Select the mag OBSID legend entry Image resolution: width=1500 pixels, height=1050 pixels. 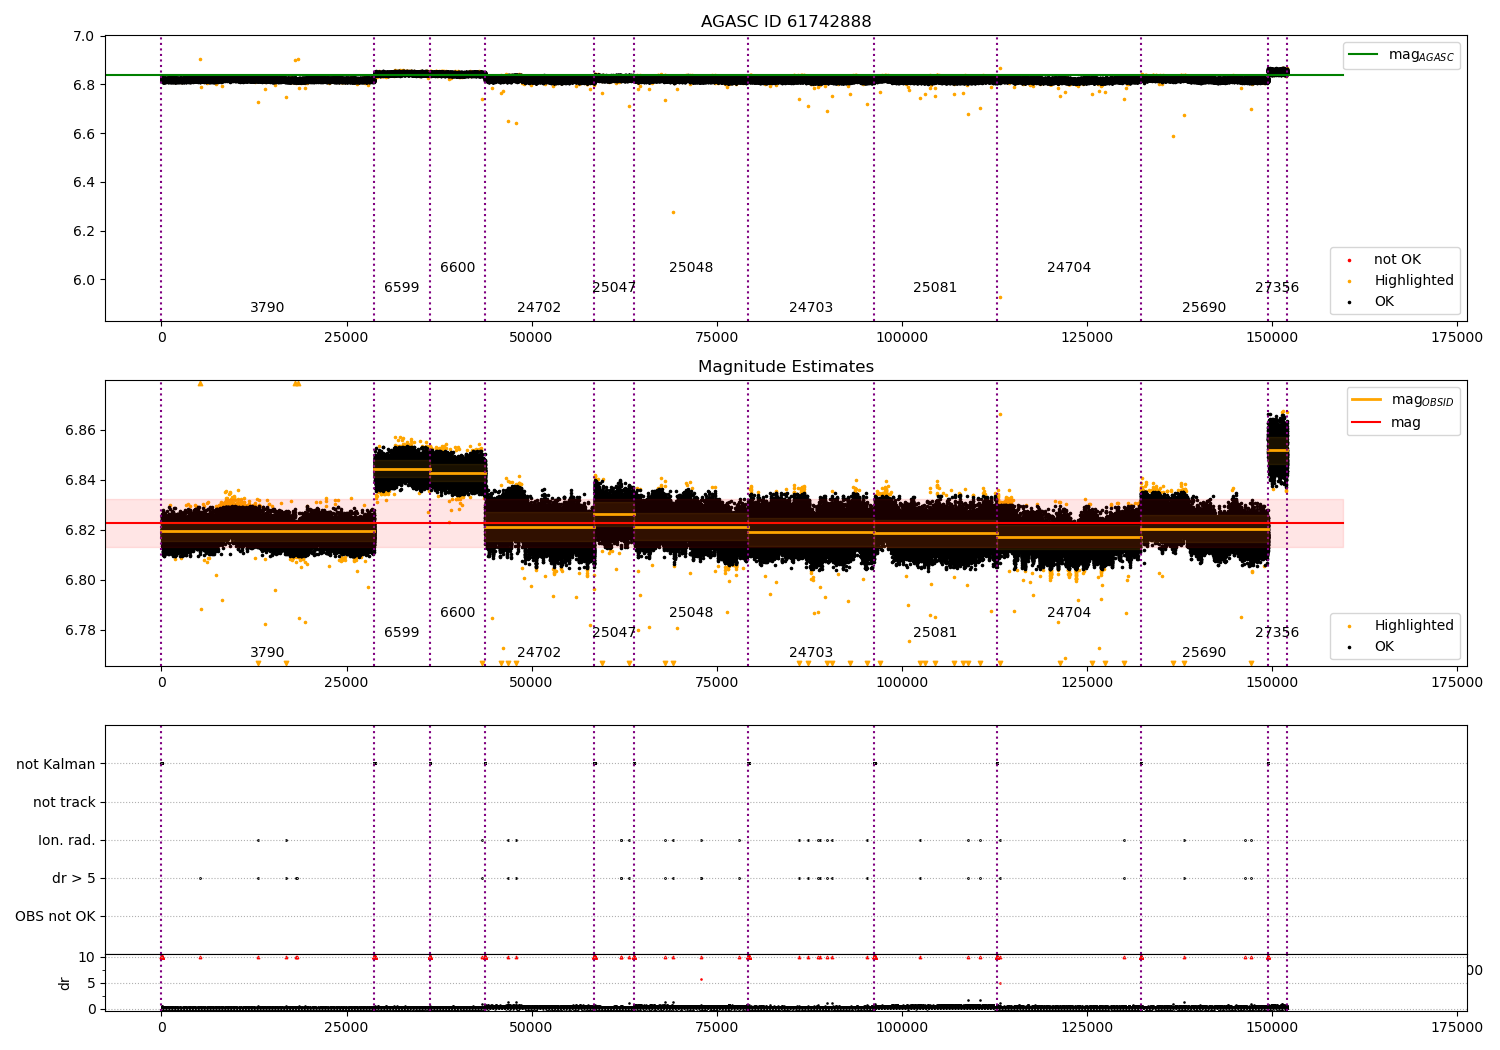pos(1402,400)
